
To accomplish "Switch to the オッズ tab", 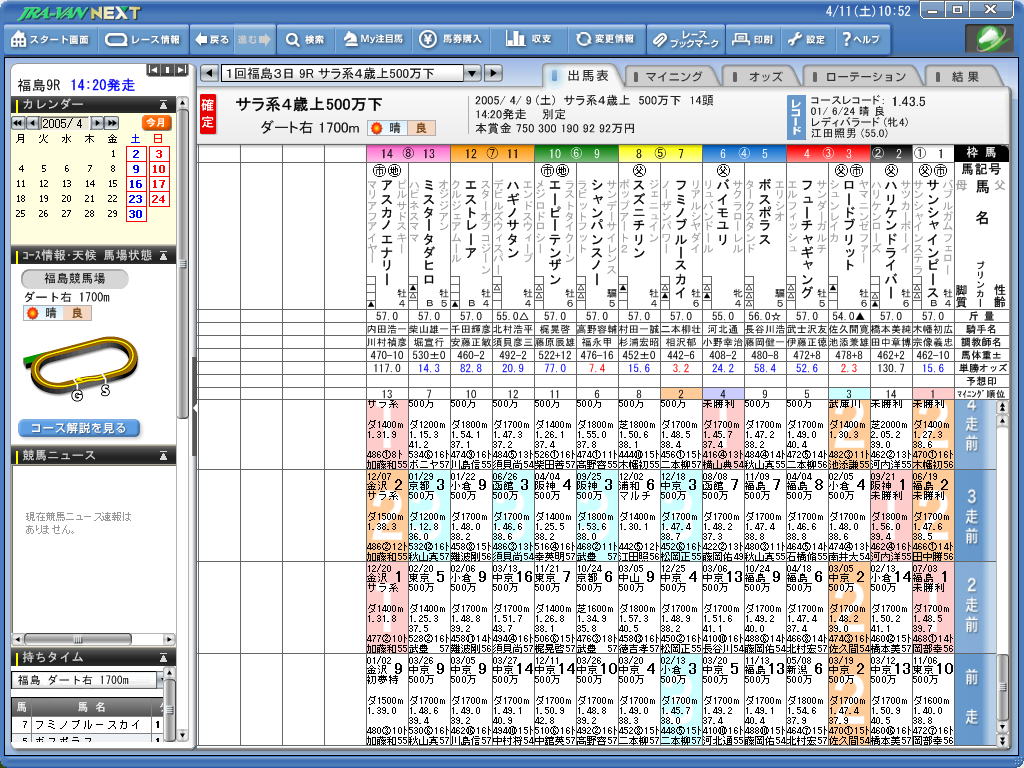I will coord(765,76).
